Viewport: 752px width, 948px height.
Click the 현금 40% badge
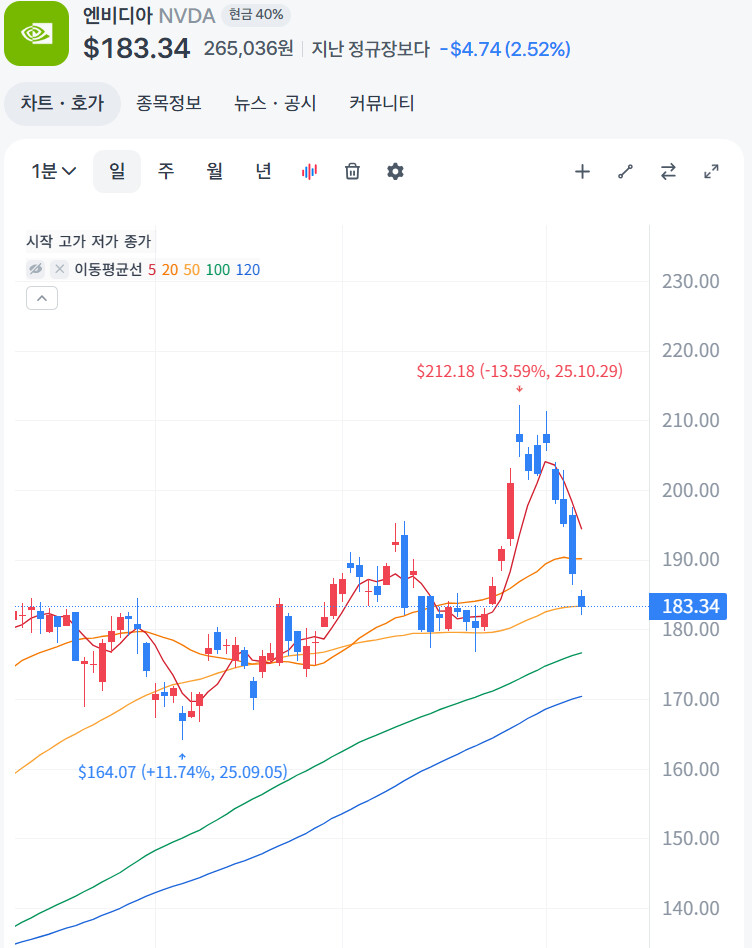pos(256,15)
